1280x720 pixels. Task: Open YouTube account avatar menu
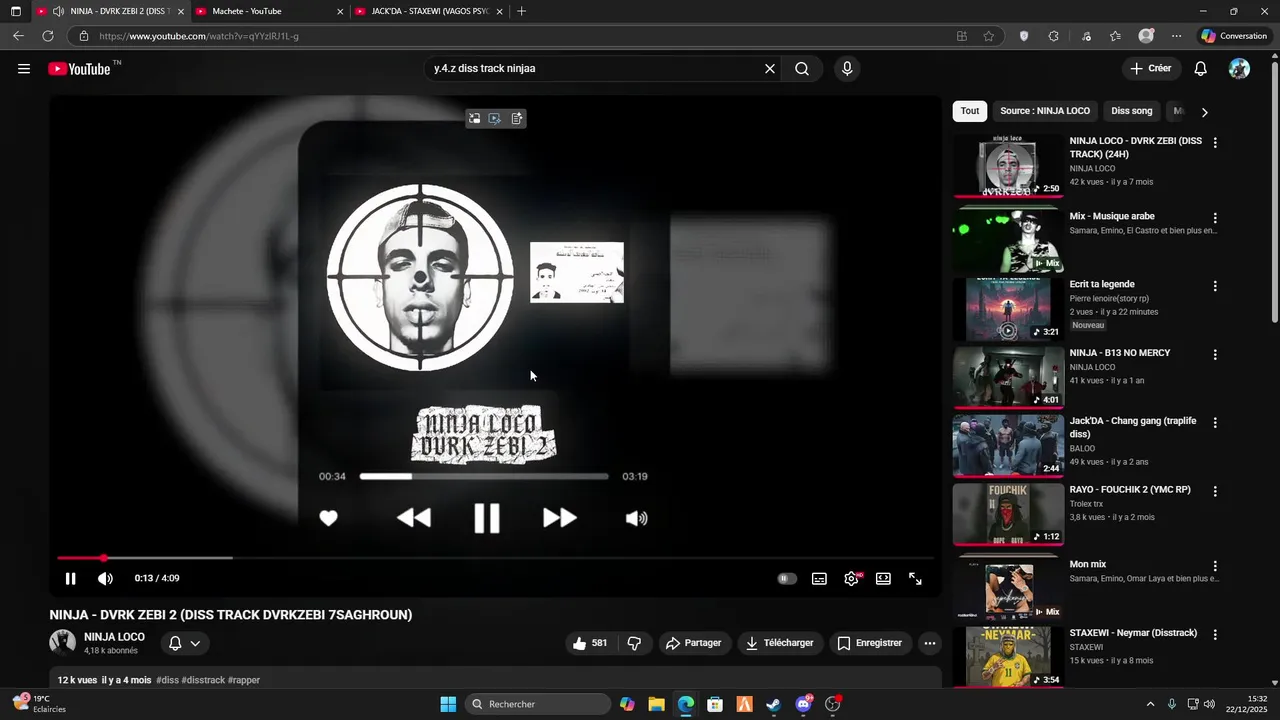[x=1239, y=69]
